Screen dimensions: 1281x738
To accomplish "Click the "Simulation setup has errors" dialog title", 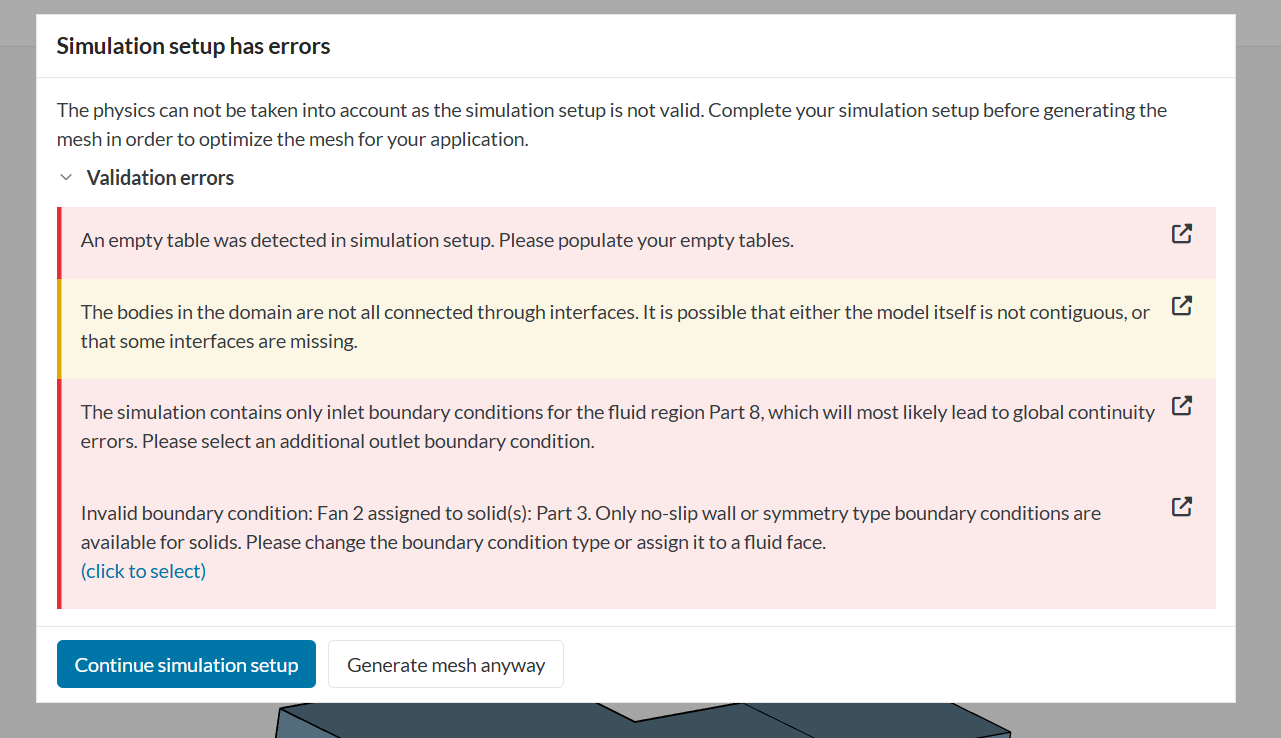I will (x=193, y=46).
